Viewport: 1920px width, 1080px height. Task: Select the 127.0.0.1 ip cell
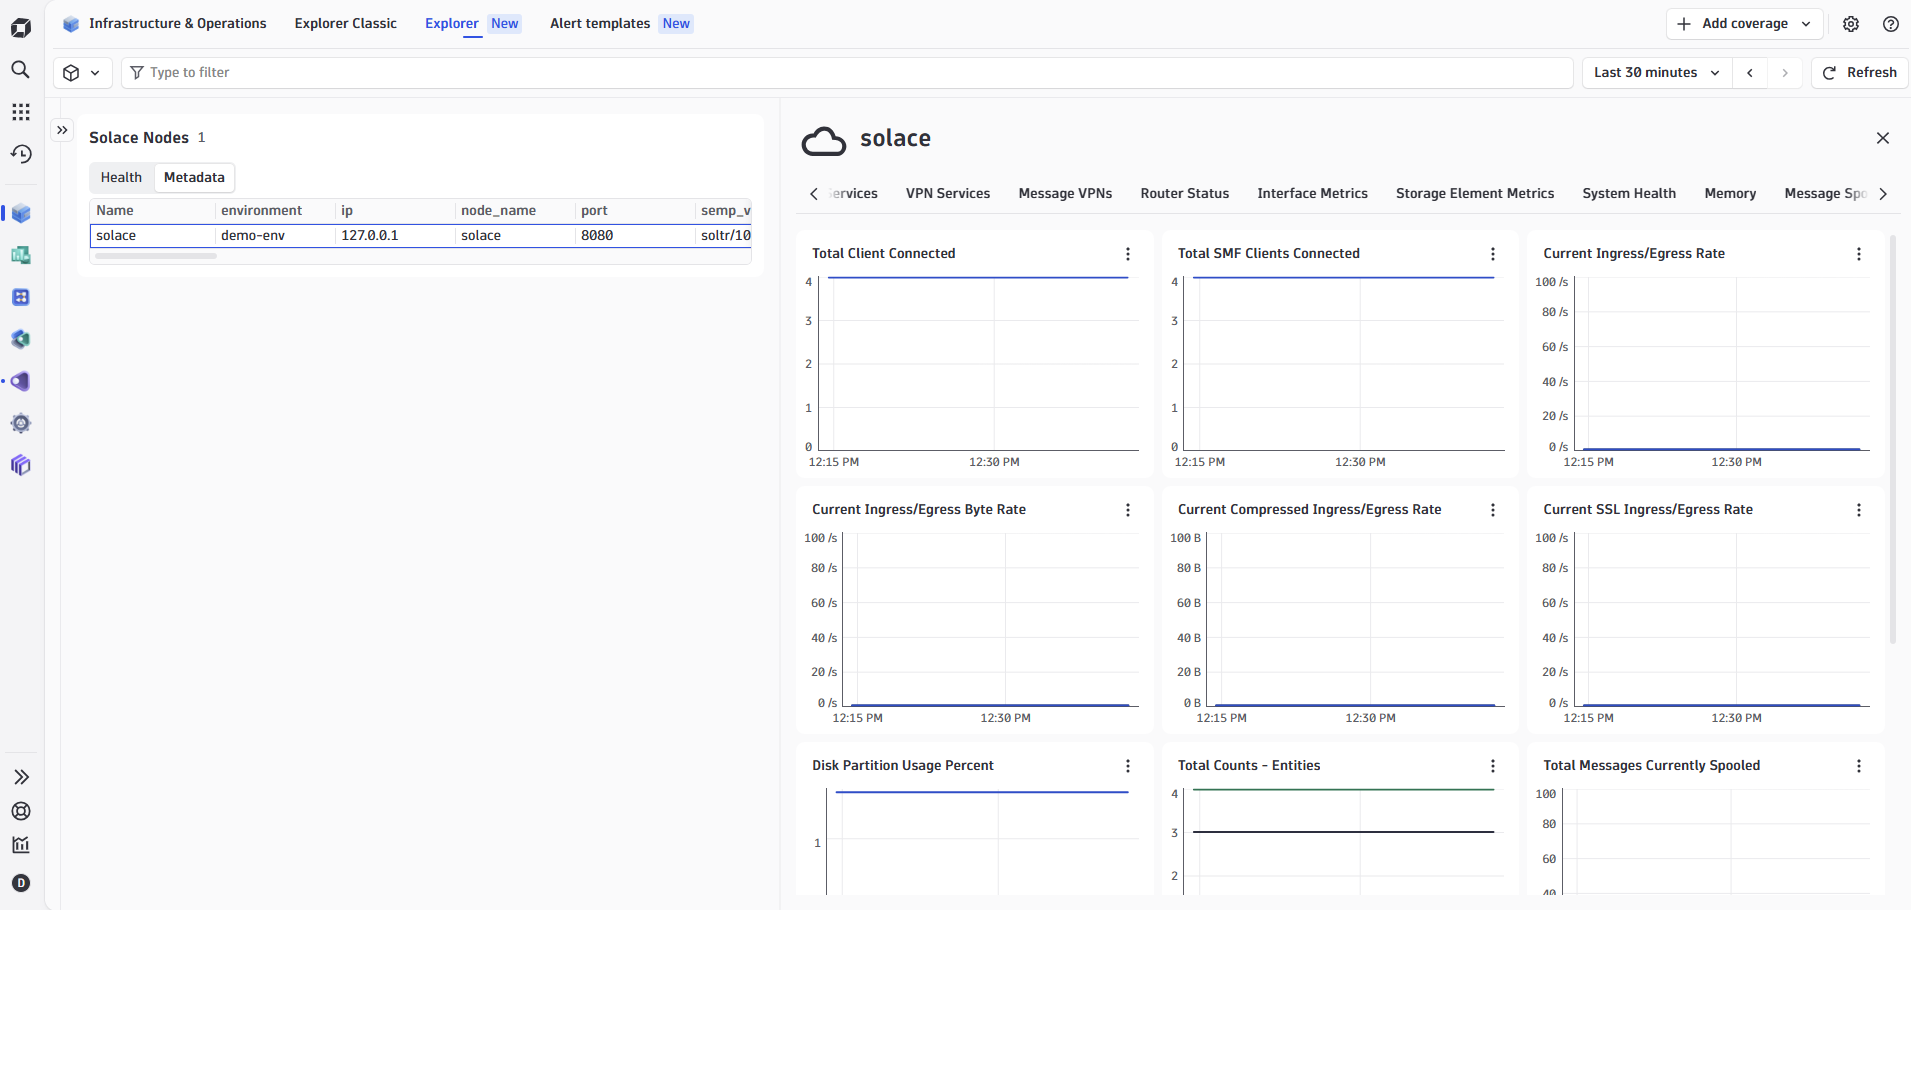tap(395, 236)
